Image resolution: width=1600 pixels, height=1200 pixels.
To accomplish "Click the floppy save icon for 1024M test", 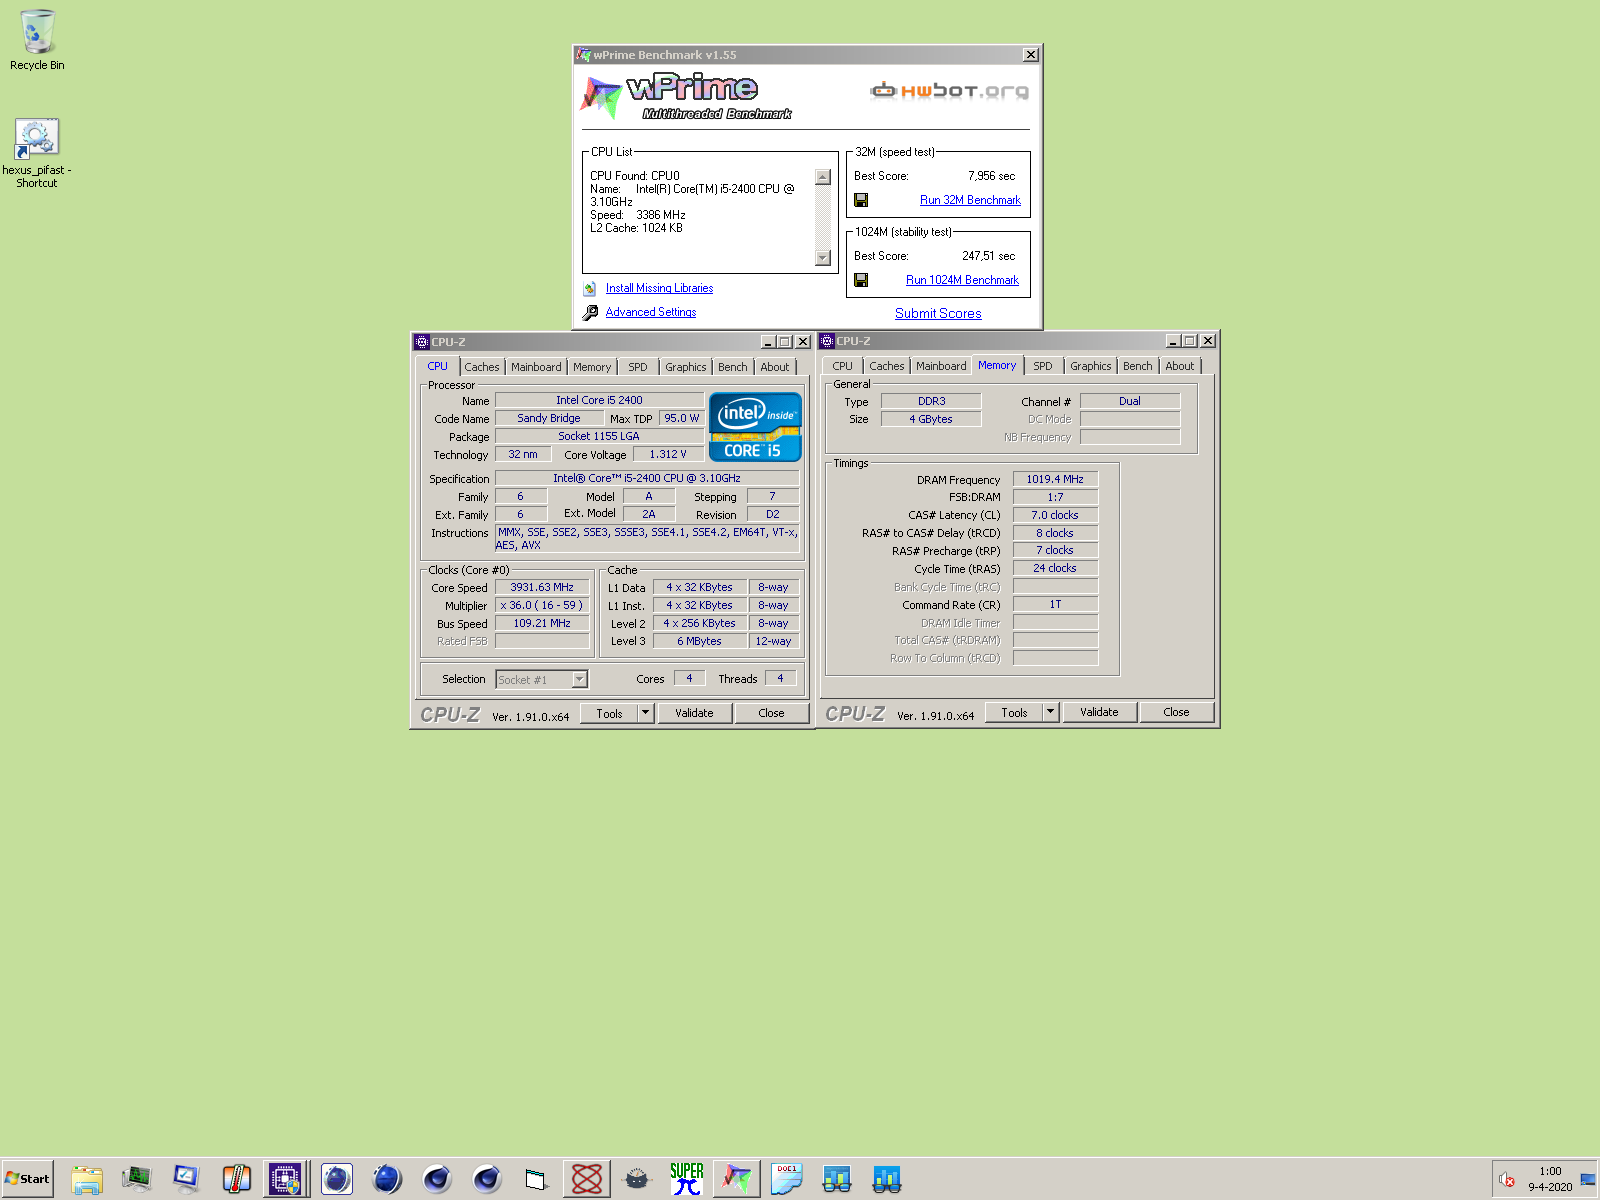I will (x=861, y=280).
